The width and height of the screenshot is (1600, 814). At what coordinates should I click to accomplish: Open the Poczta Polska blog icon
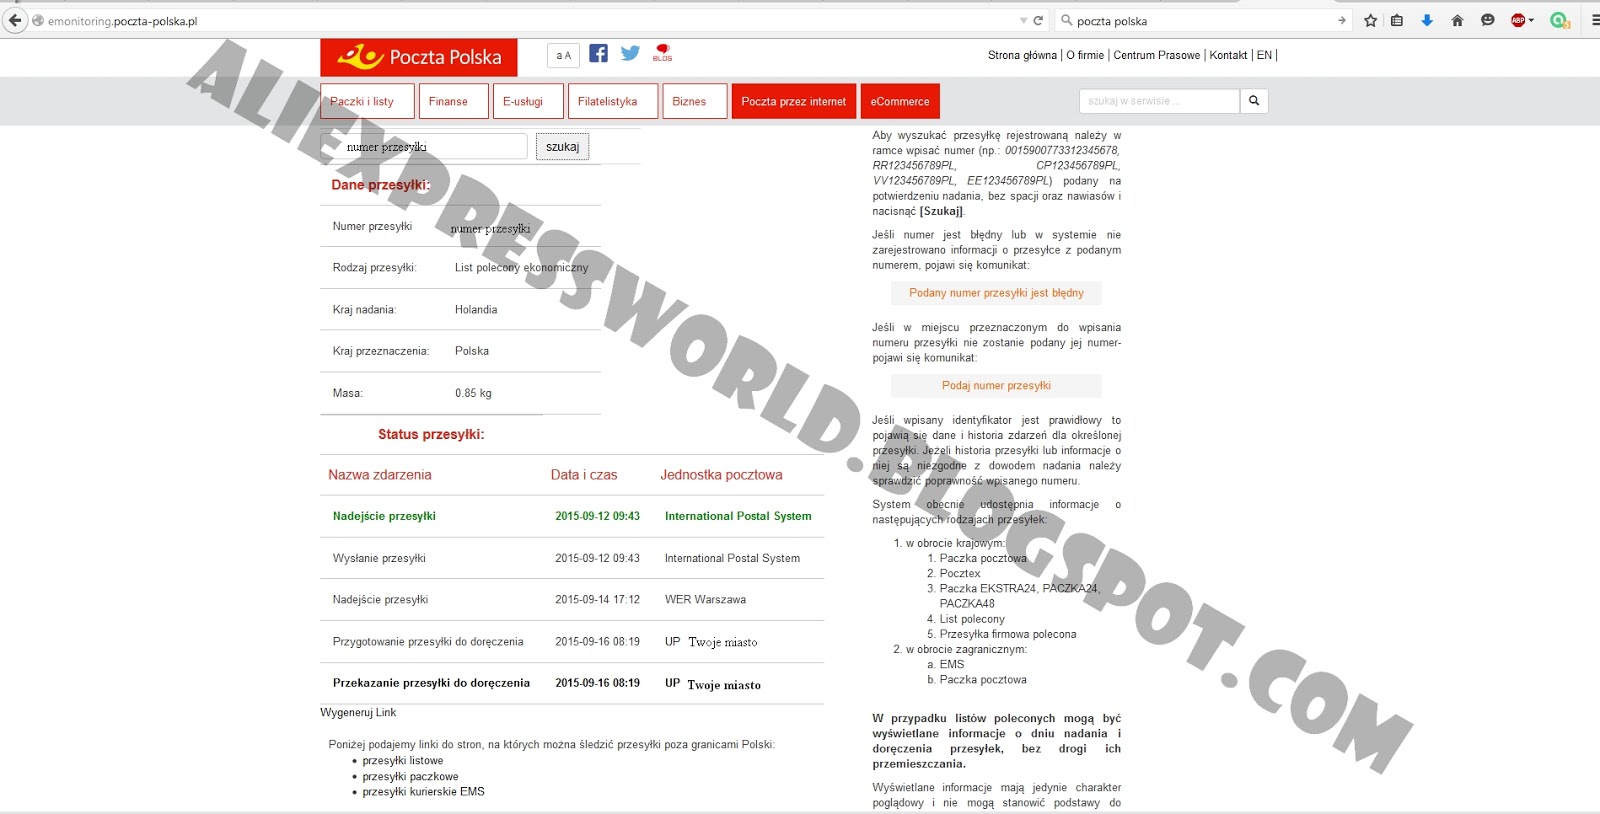point(662,53)
